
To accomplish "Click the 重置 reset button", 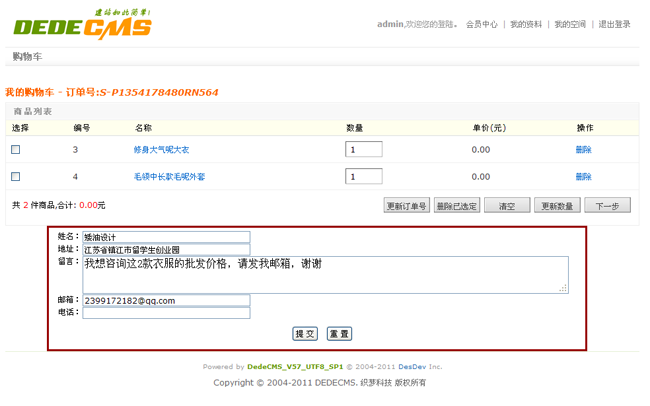I will click(339, 333).
